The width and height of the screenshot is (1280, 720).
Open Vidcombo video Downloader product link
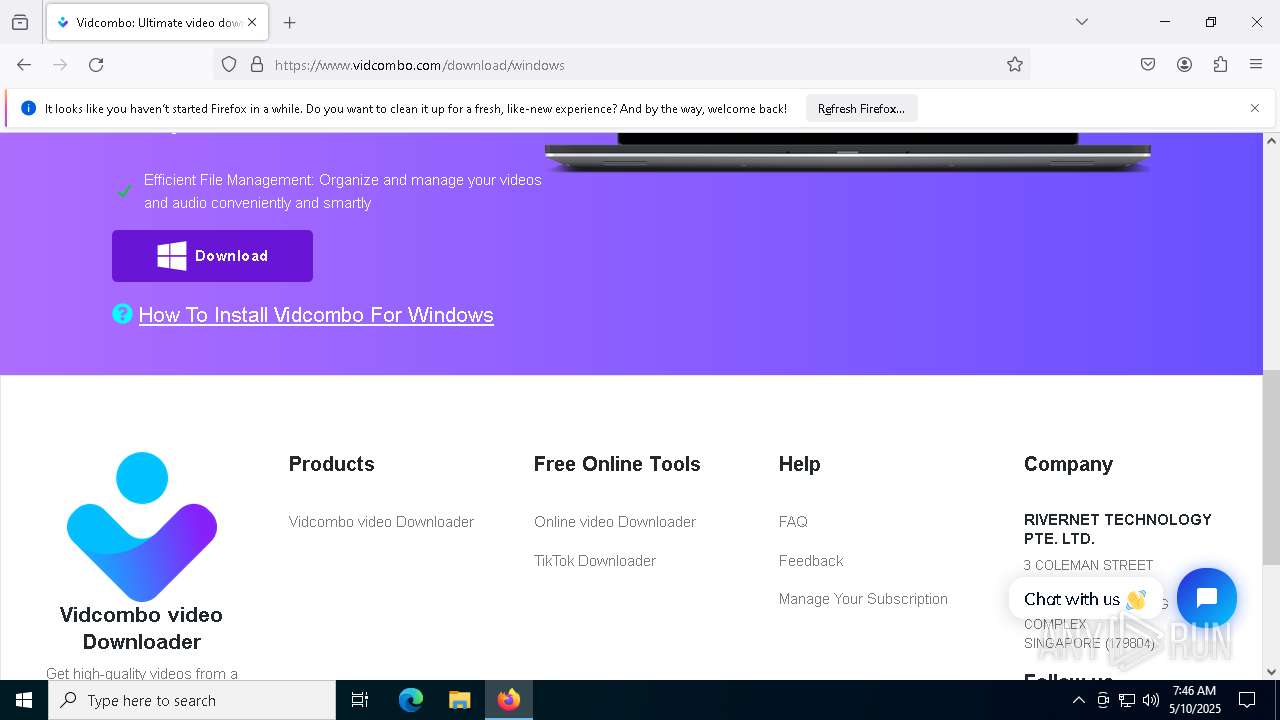(381, 522)
